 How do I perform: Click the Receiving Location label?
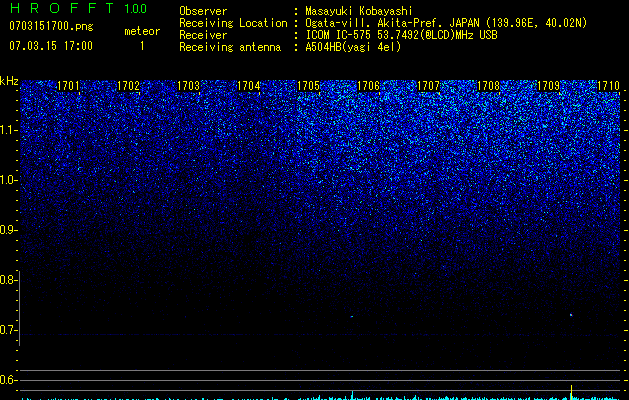coord(233,23)
